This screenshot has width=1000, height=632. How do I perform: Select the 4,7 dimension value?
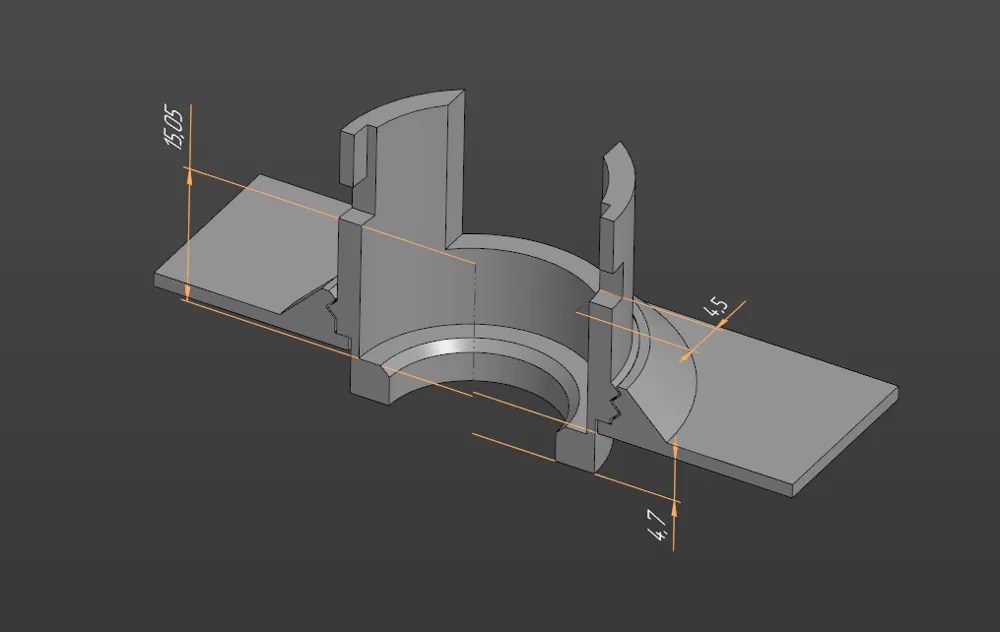tap(658, 527)
